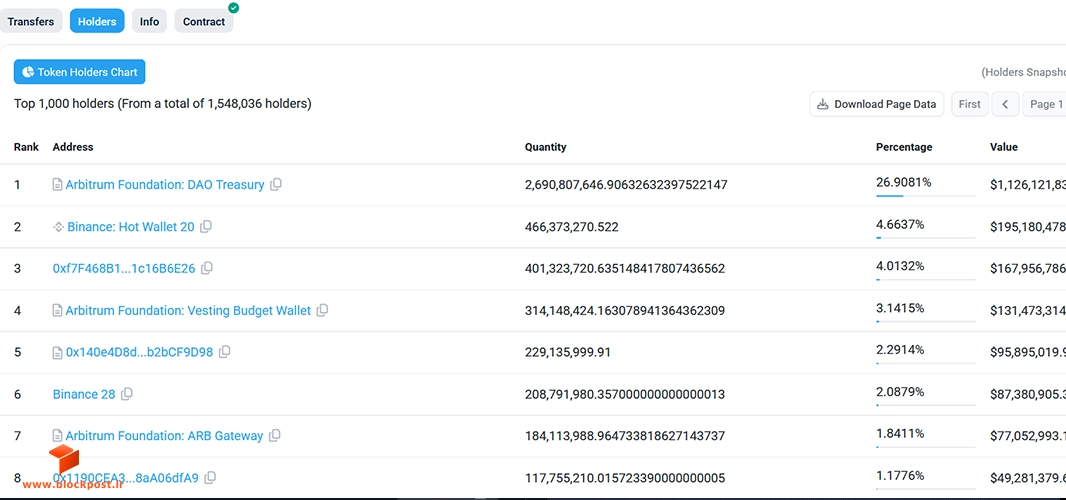Click the previous page chevron
The image size is (1066, 500).
[1005, 104]
